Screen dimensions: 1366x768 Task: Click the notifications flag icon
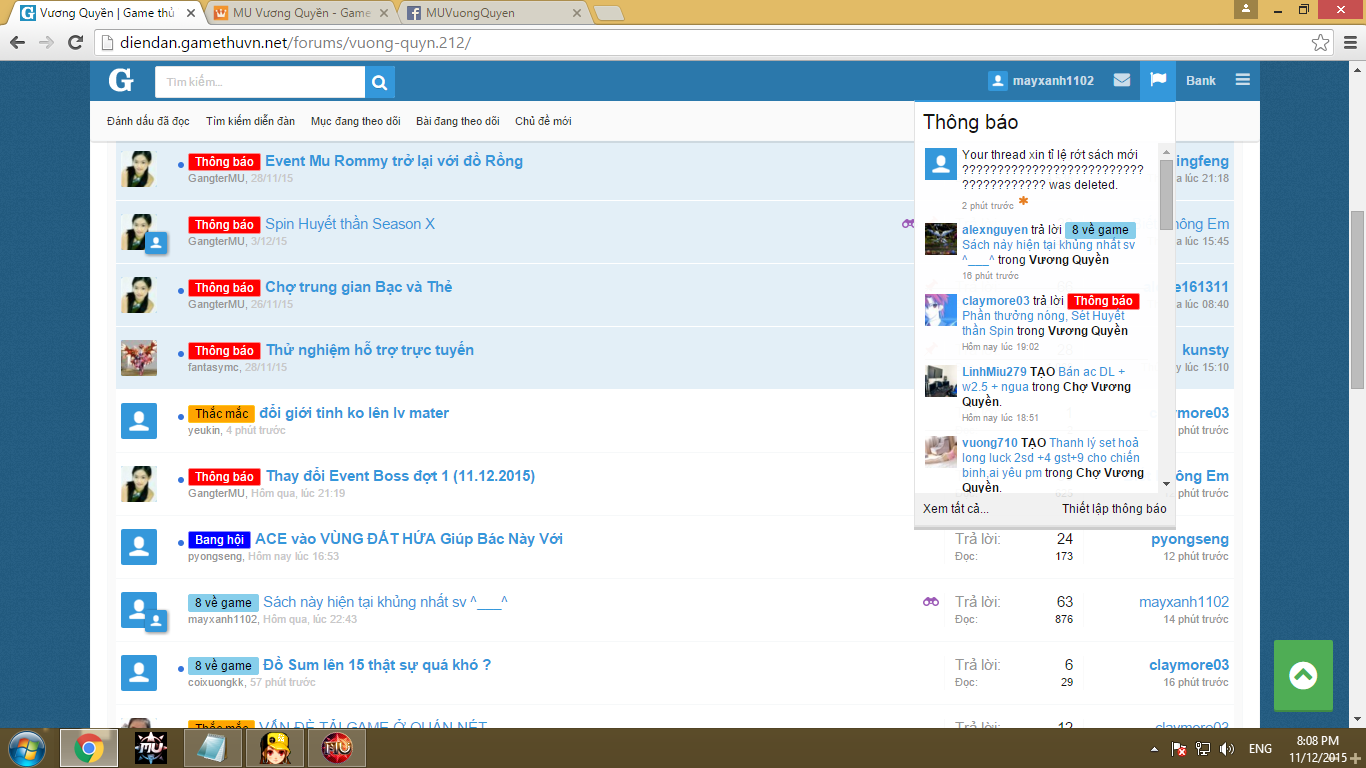click(x=1158, y=80)
